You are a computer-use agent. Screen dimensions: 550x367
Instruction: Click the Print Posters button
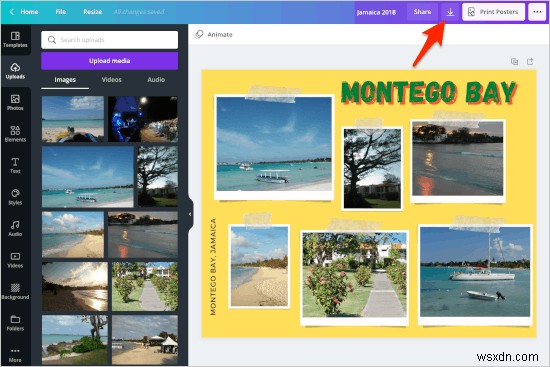coord(494,12)
